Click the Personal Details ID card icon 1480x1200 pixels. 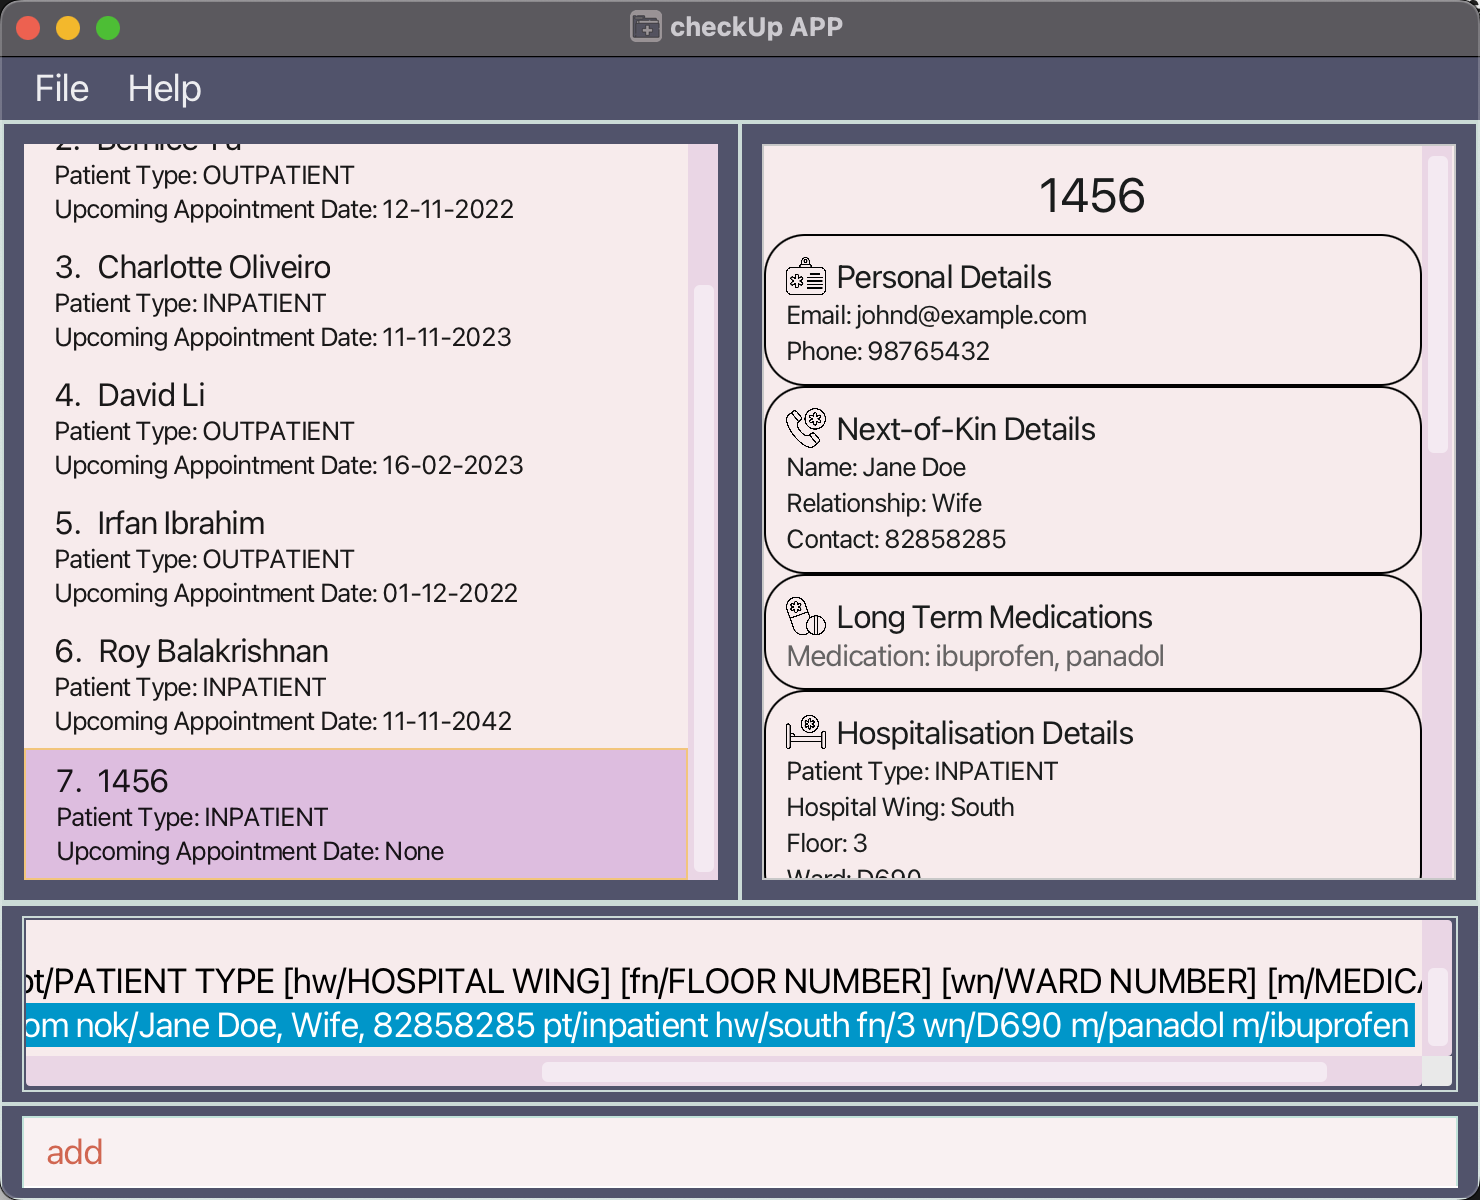806,277
